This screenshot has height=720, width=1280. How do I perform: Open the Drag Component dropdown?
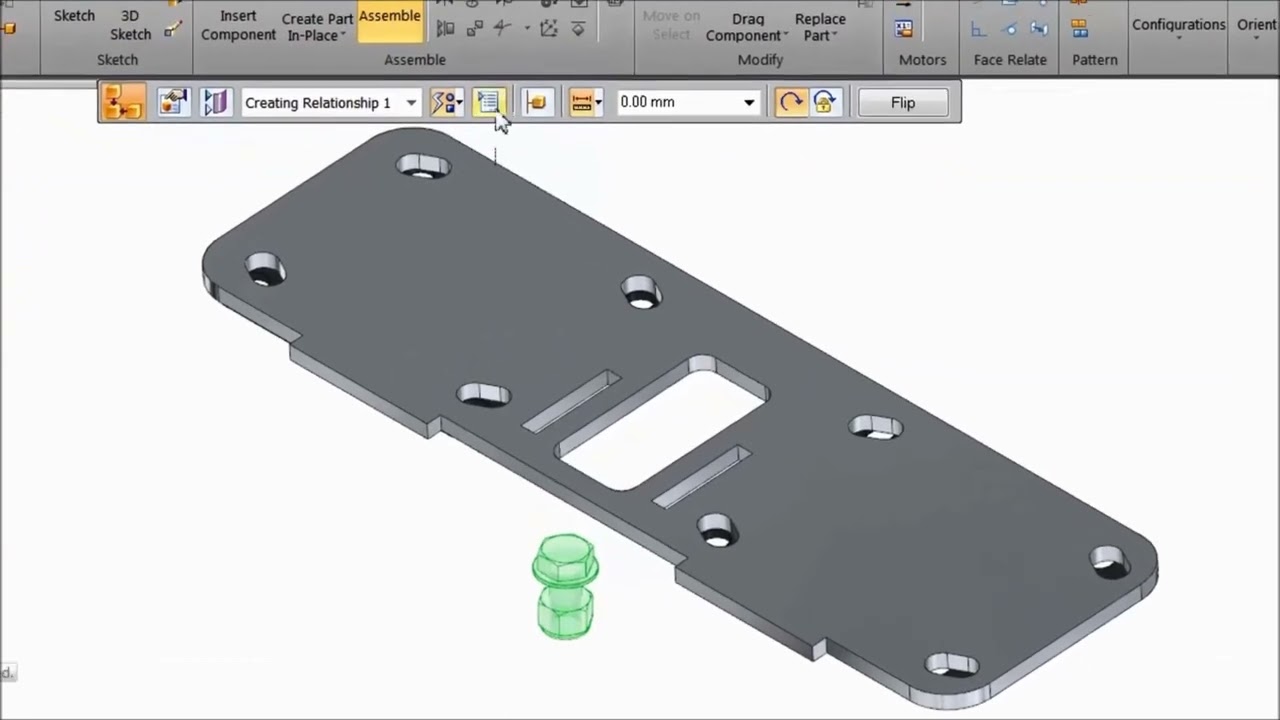[x=747, y=27]
